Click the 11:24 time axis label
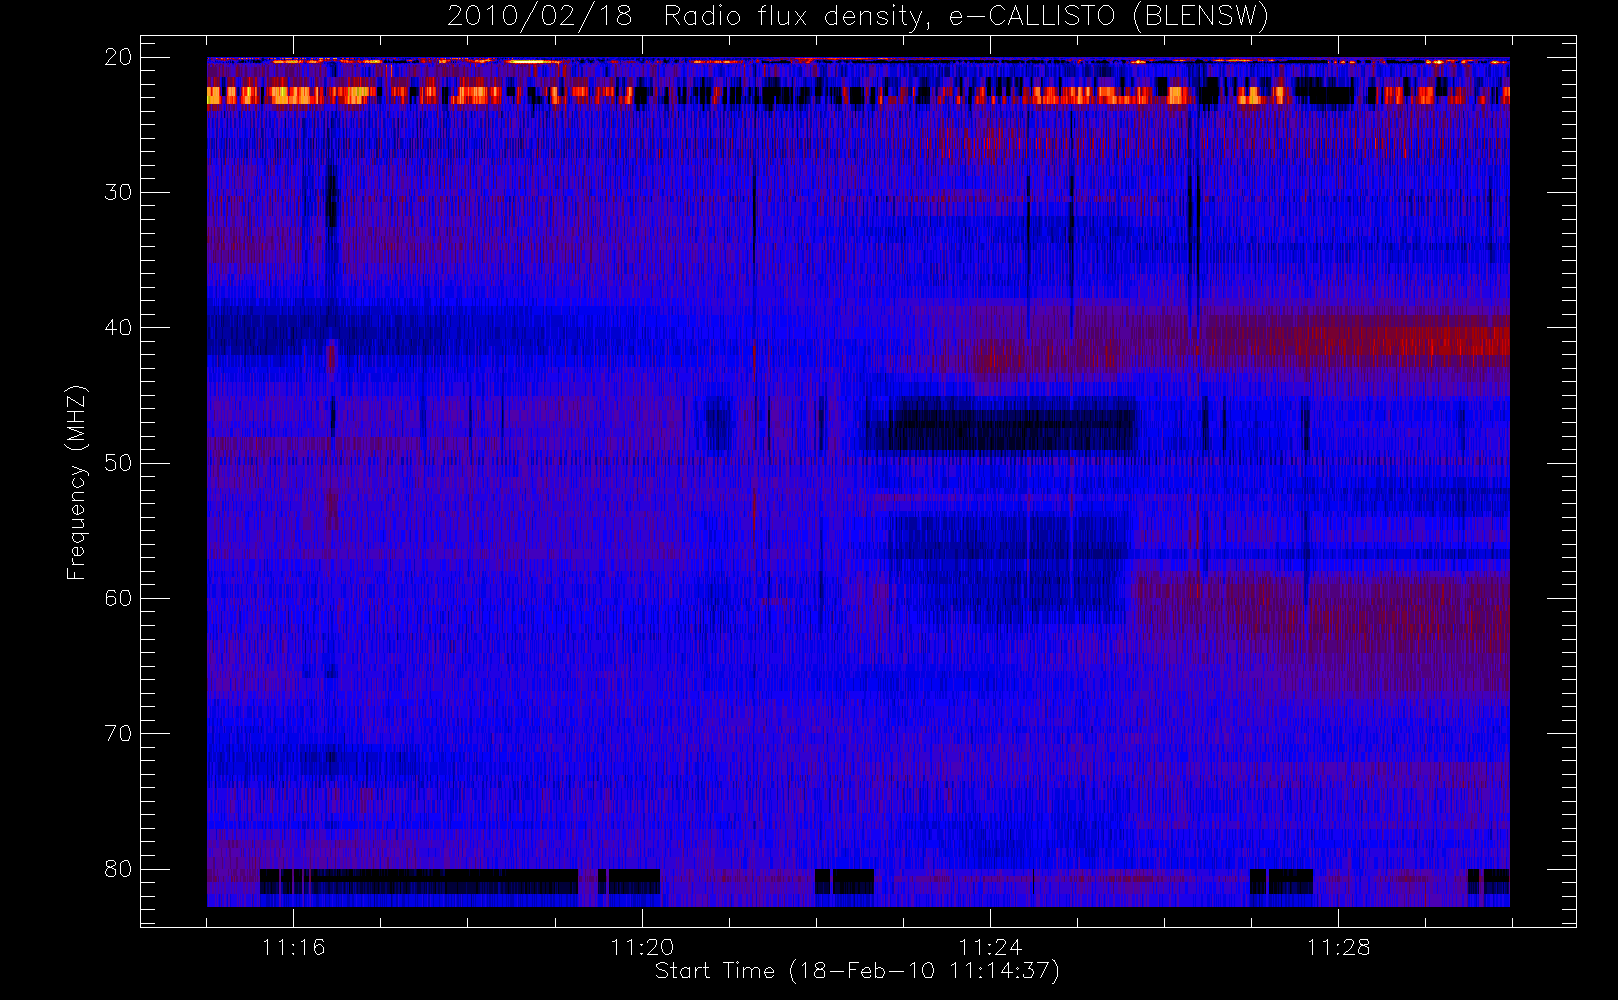1618x1000 pixels. point(990,947)
